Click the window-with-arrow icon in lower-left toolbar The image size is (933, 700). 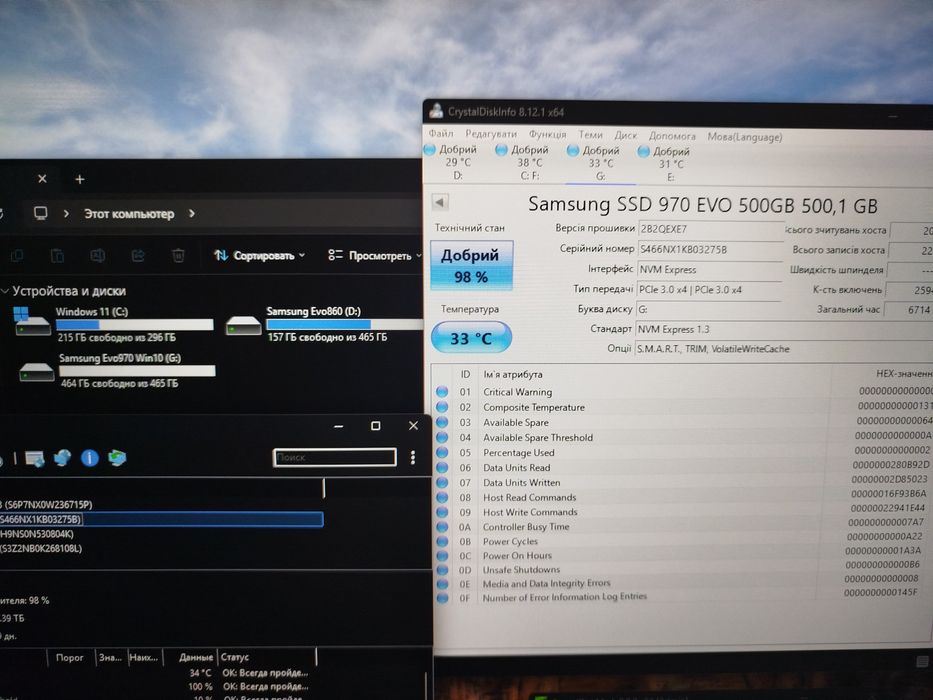[x=35, y=458]
